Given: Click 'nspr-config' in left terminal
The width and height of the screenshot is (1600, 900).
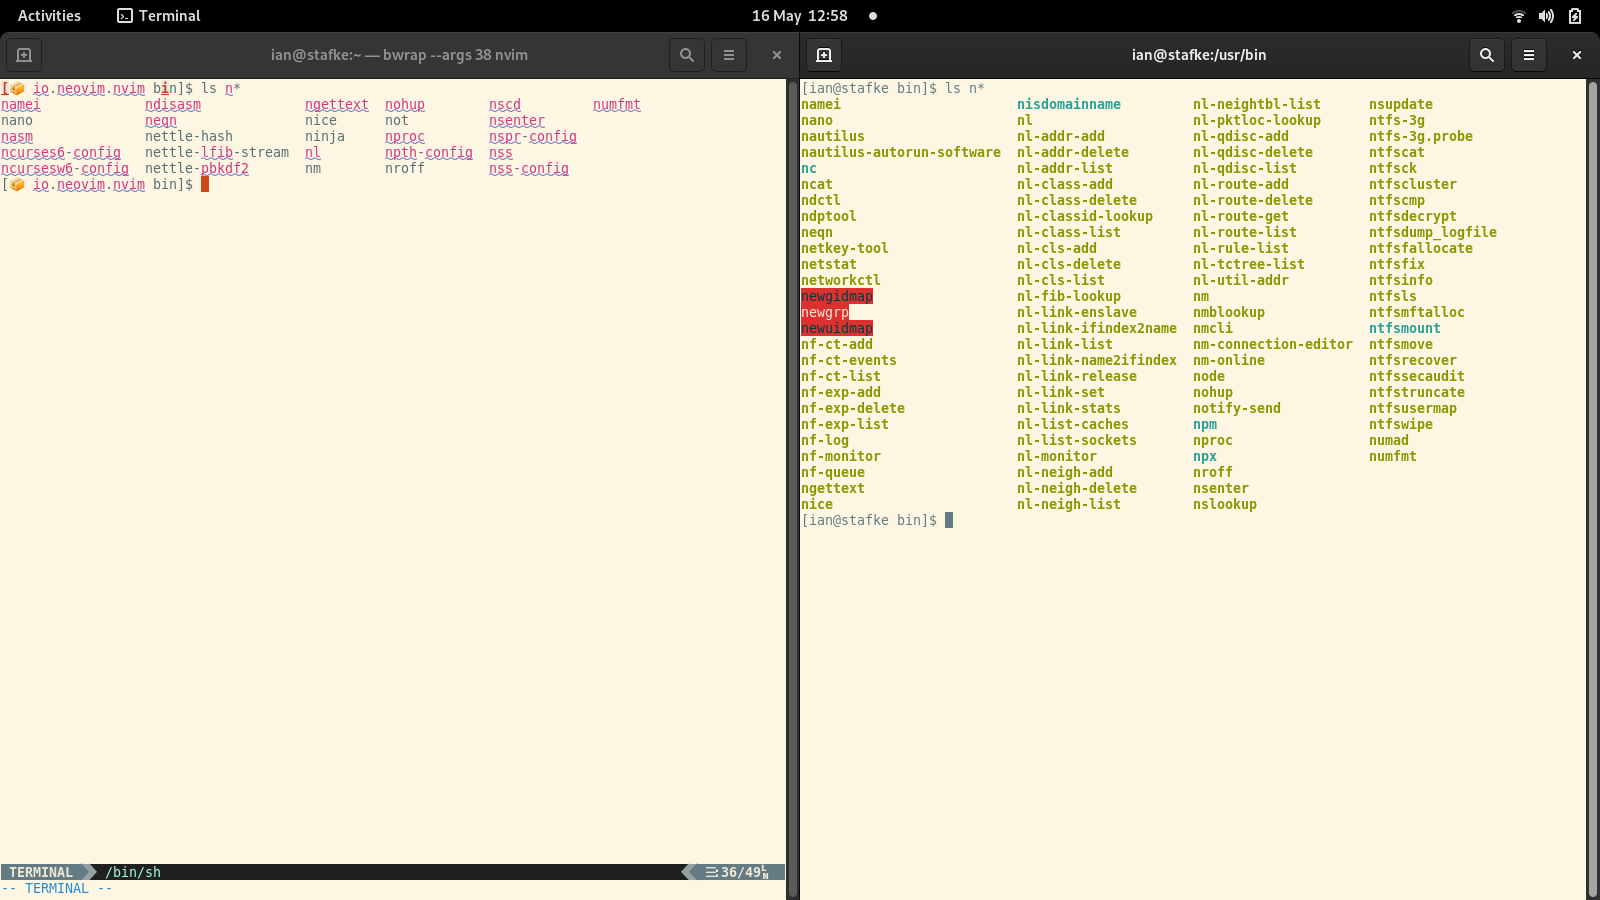Looking at the screenshot, I should [x=533, y=136].
